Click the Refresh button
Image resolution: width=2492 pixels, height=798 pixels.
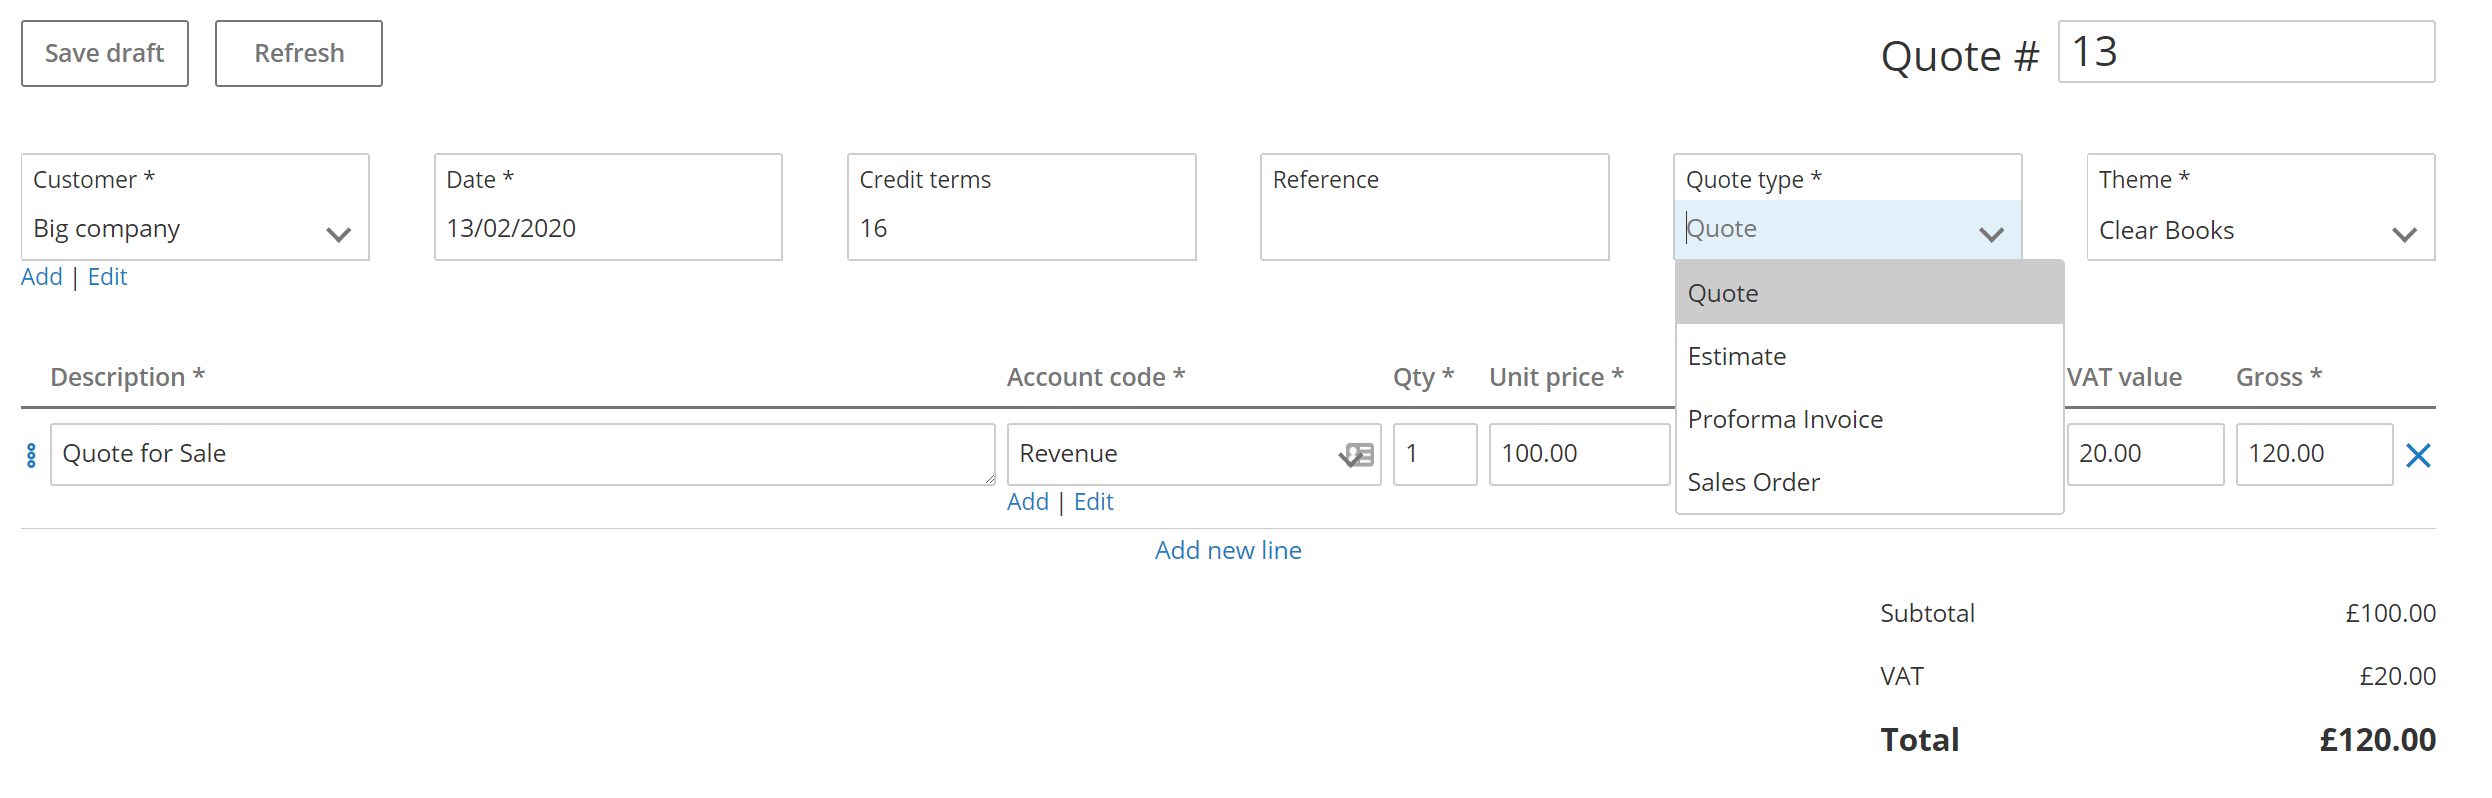(298, 53)
